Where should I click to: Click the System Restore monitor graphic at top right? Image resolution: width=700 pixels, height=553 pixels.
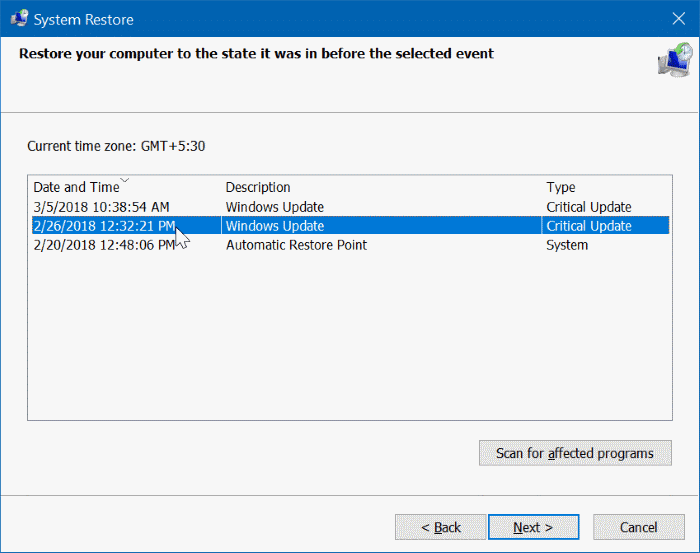coord(675,60)
